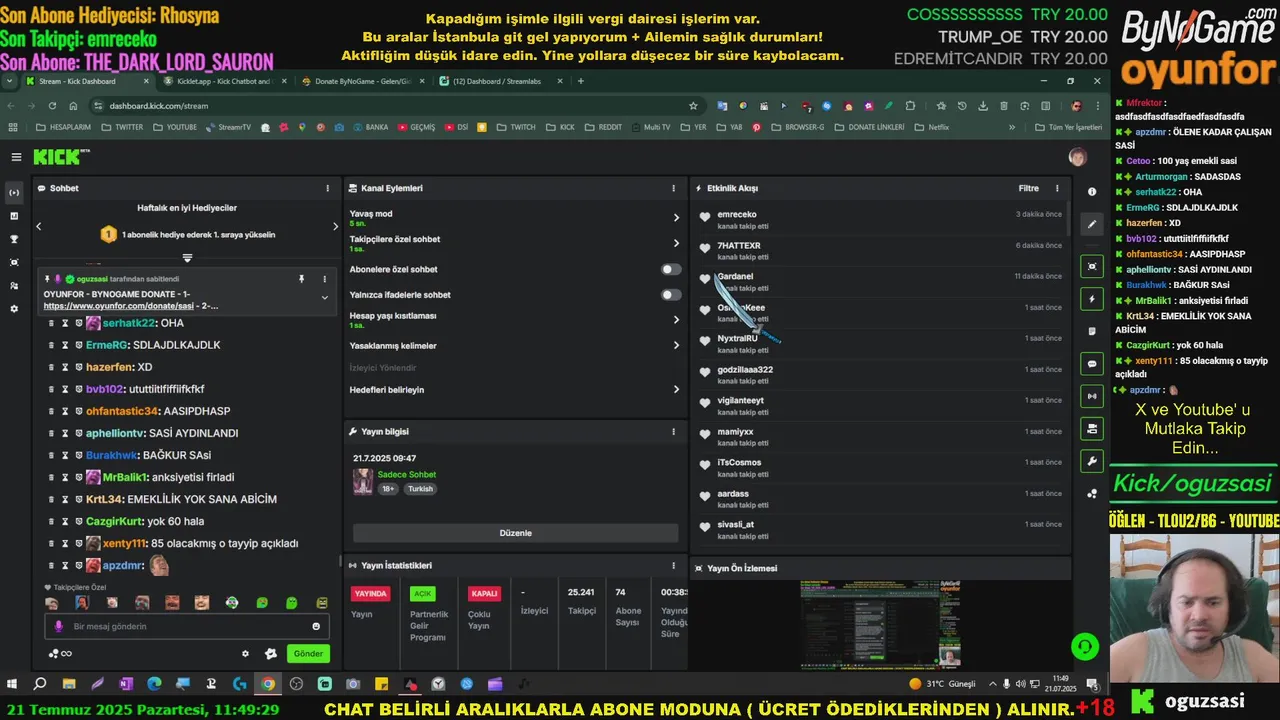Image resolution: width=1280 pixels, height=720 pixels.
Task: Delete serhatk22's chat message with trash icon
Action: tap(51, 323)
